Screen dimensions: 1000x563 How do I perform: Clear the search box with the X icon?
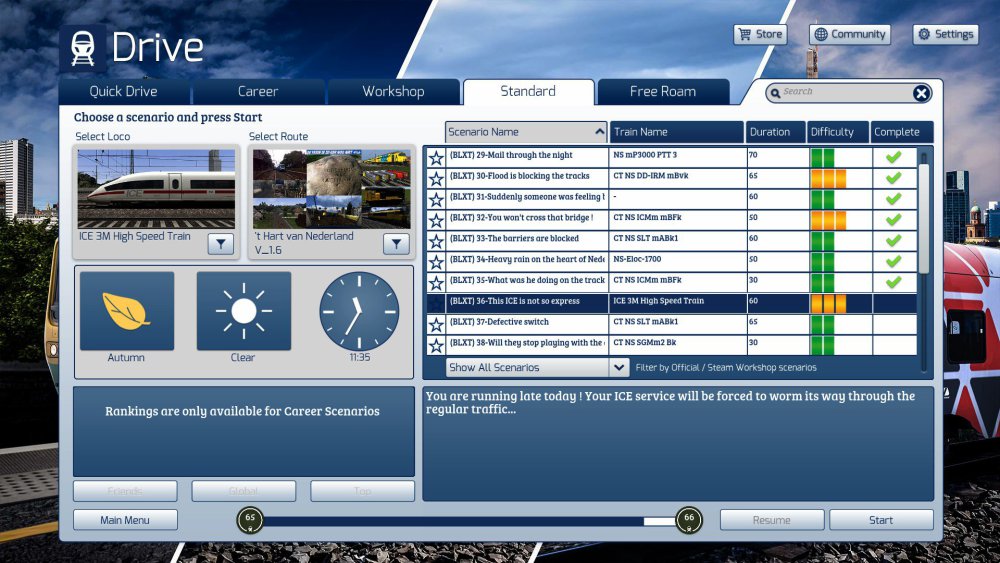[x=921, y=93]
